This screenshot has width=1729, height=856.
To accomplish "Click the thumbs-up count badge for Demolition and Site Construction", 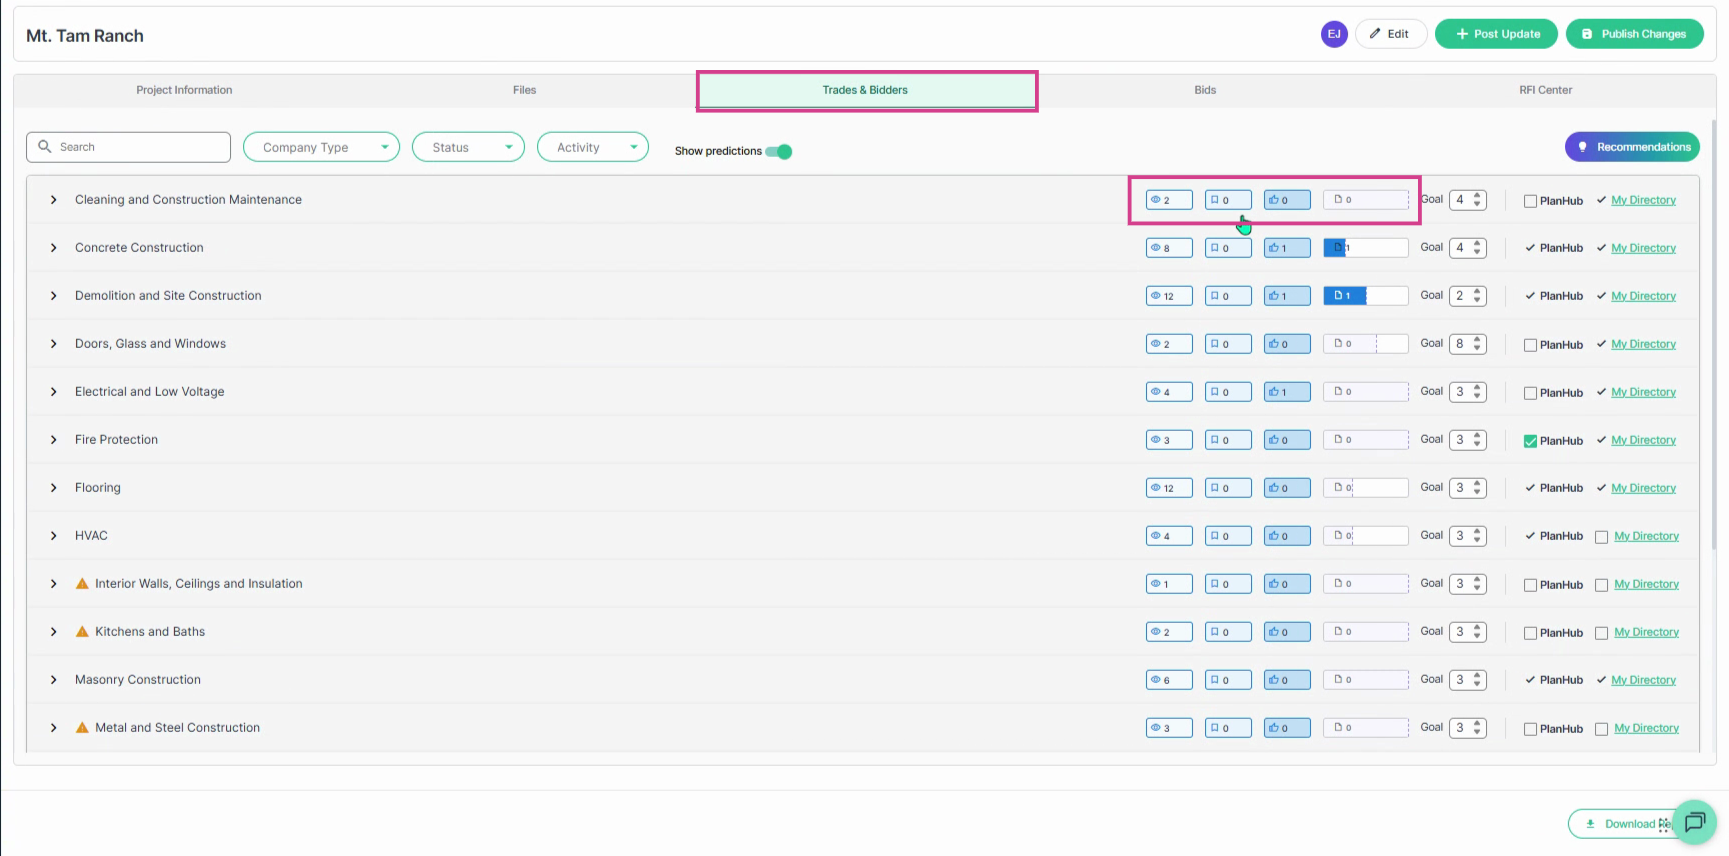I will click(x=1287, y=296).
